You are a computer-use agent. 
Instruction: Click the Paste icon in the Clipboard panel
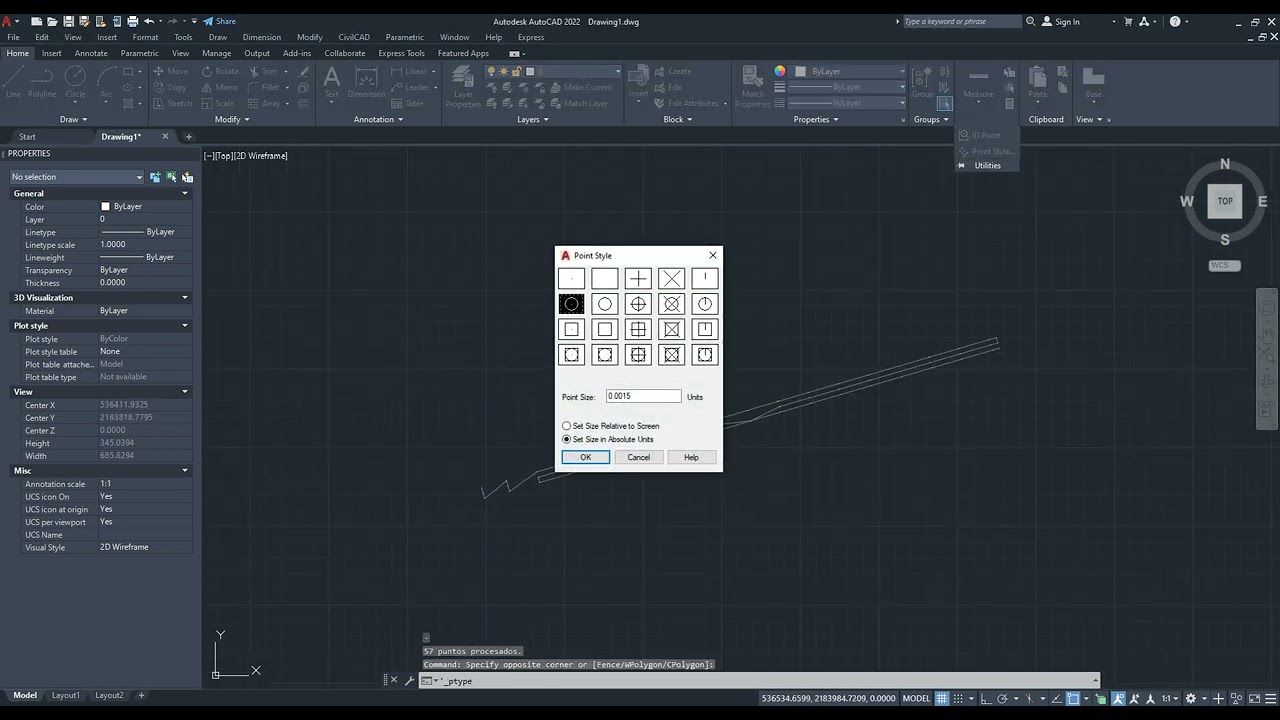(1038, 82)
